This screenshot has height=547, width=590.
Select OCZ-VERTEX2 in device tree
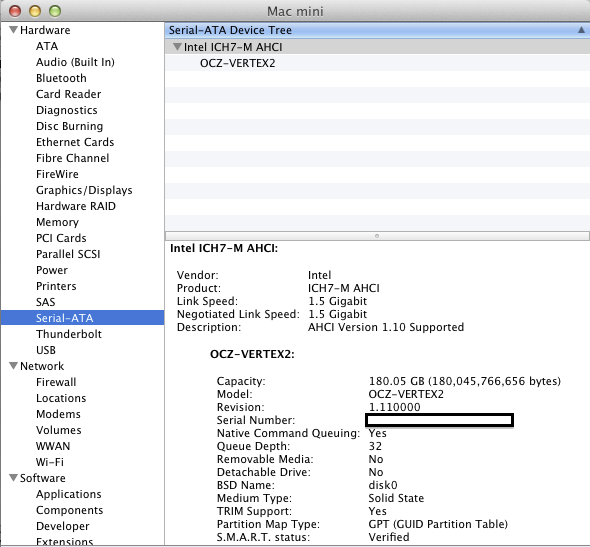point(237,63)
